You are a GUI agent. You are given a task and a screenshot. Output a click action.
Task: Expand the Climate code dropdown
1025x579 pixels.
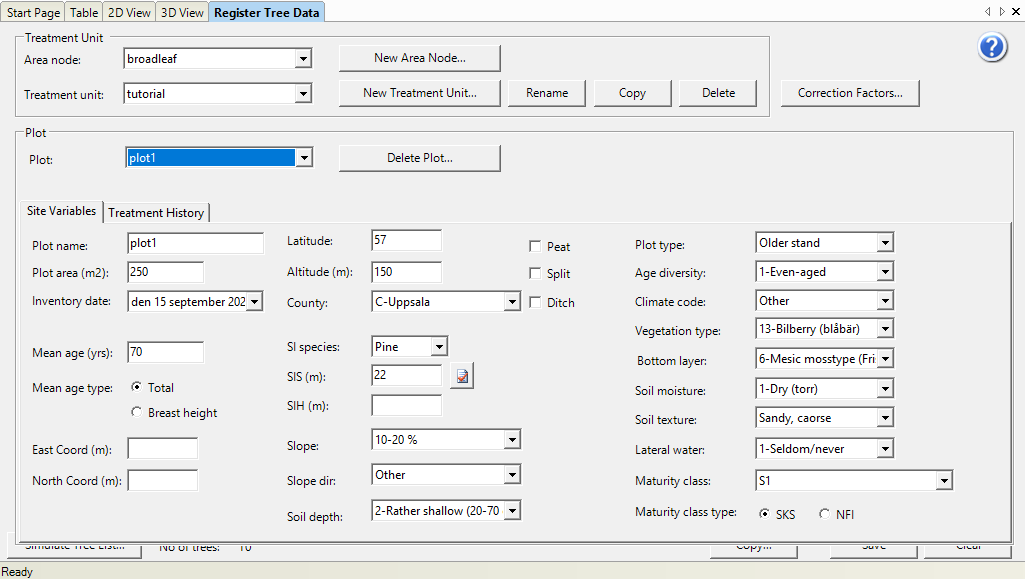click(884, 301)
